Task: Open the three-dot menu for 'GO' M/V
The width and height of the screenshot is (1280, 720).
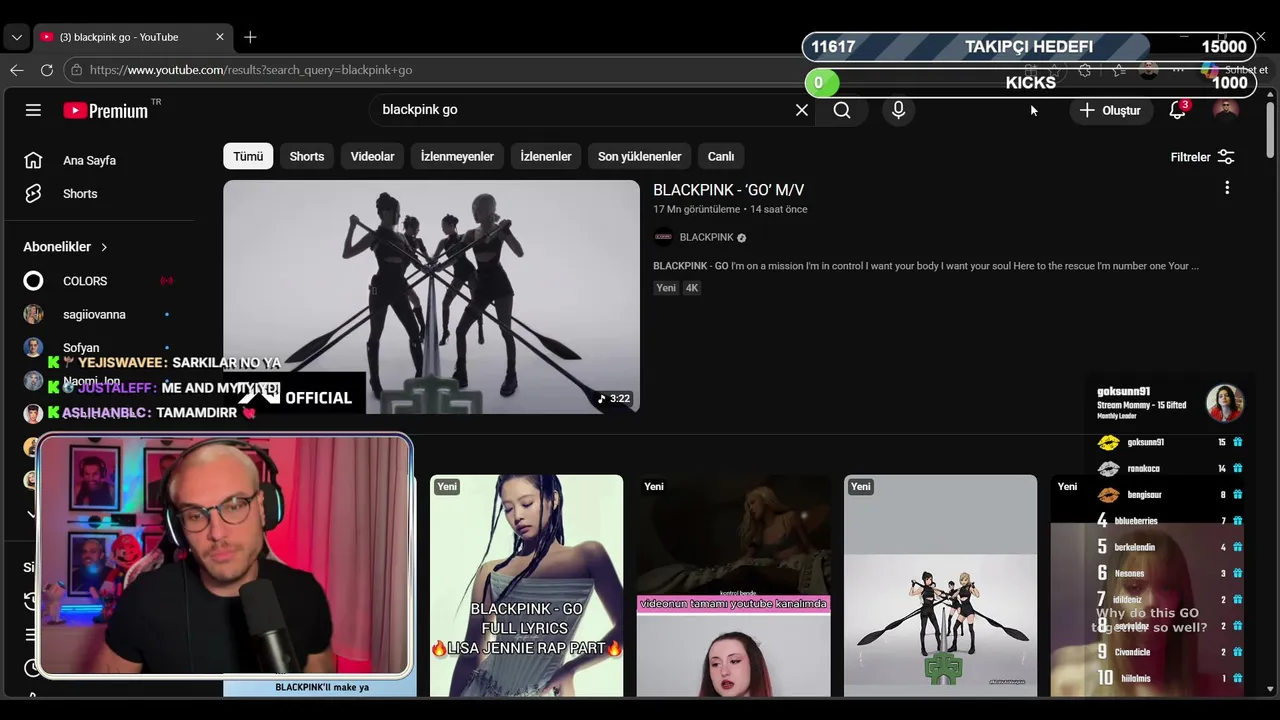Action: 1227,188
